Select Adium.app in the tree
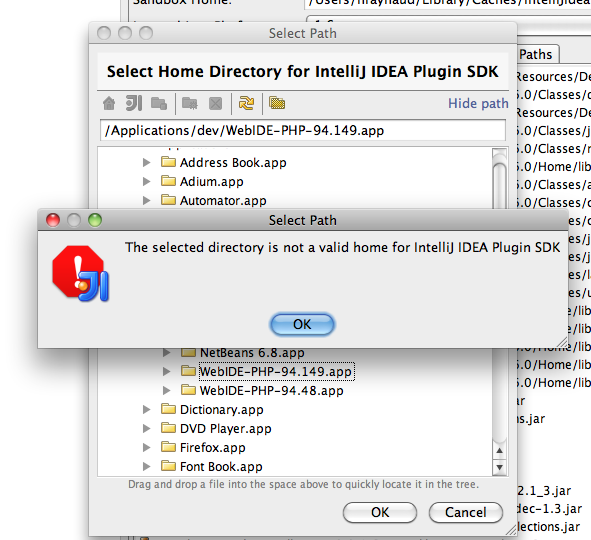591x540 pixels. (x=211, y=181)
